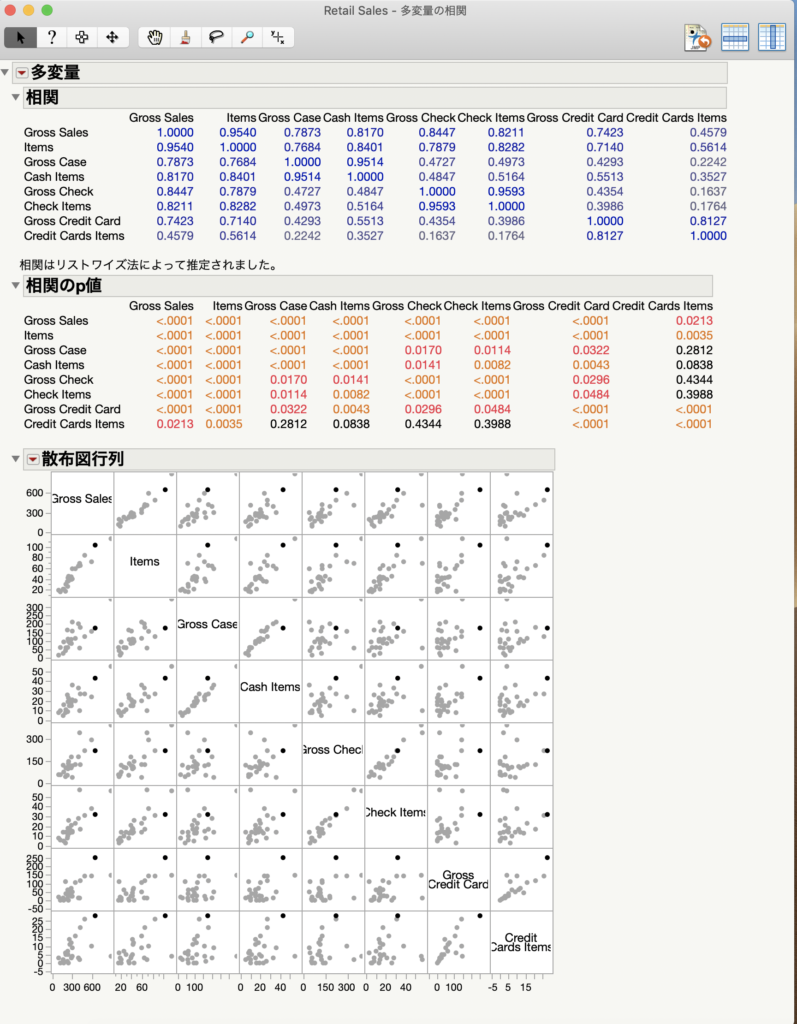The height and width of the screenshot is (1024, 797).
Task: Choose the selection cross tool
Action: point(82,37)
